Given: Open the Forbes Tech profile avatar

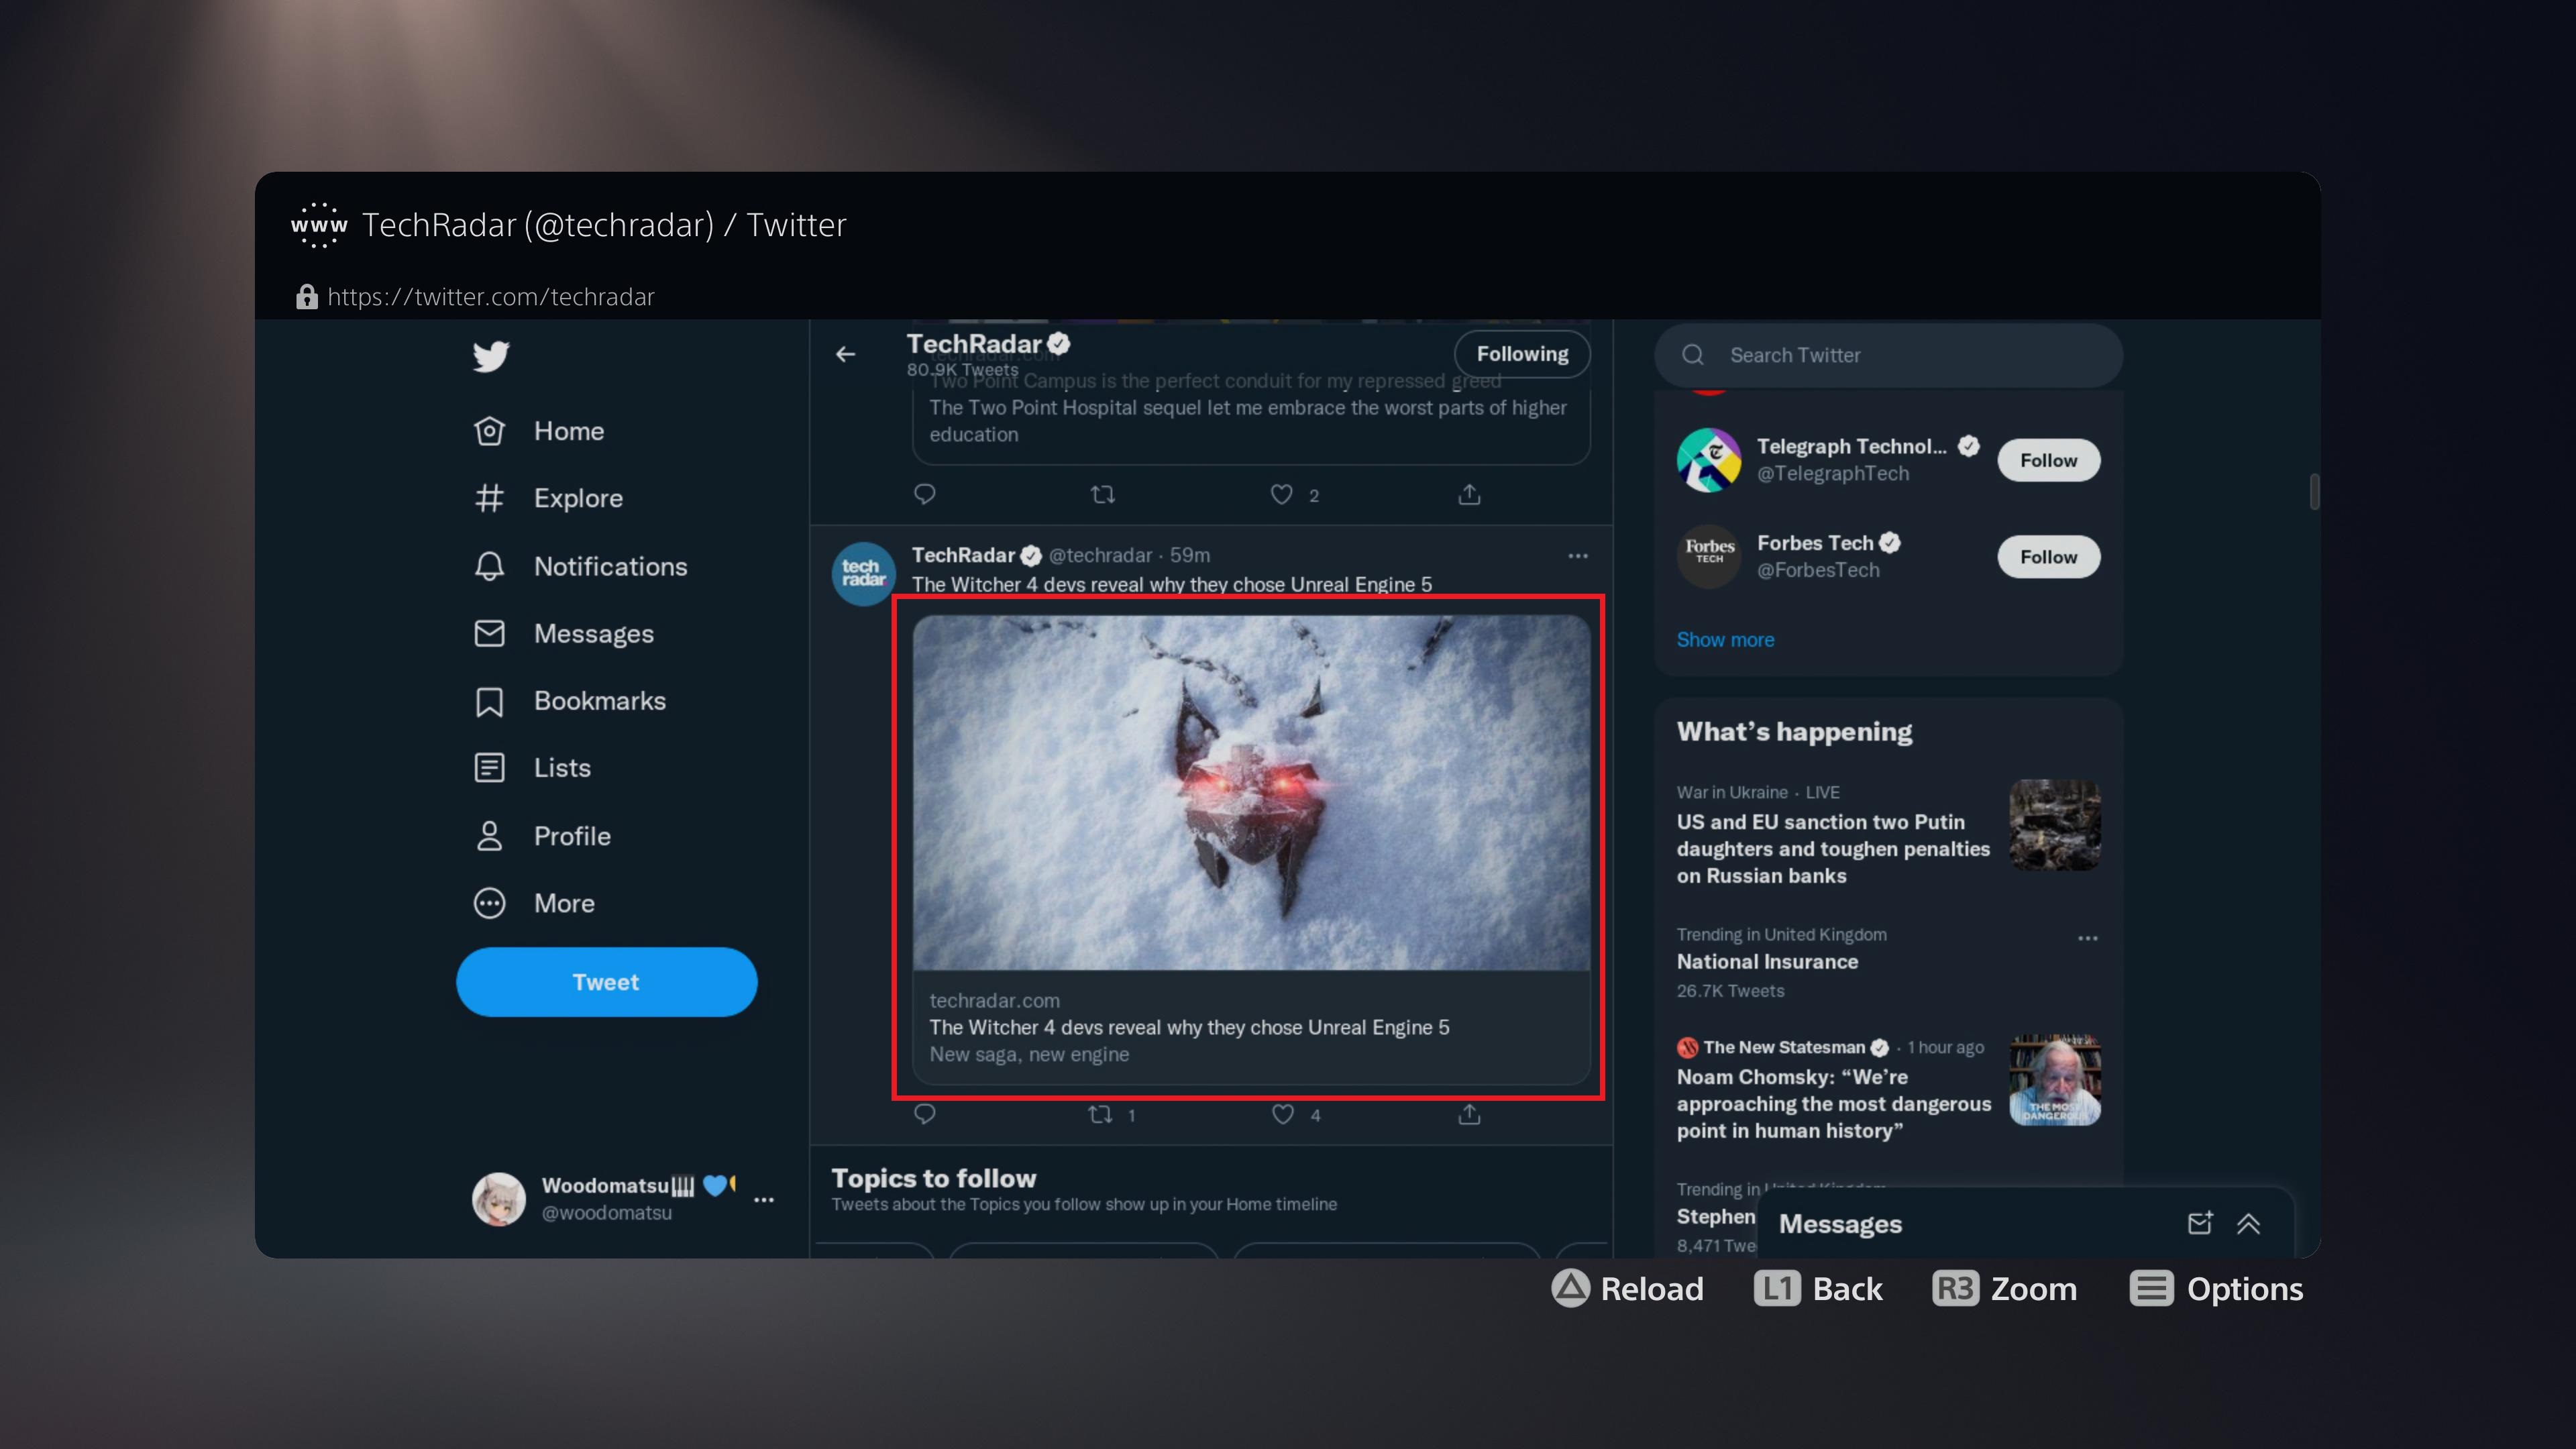Looking at the screenshot, I should [1708, 557].
